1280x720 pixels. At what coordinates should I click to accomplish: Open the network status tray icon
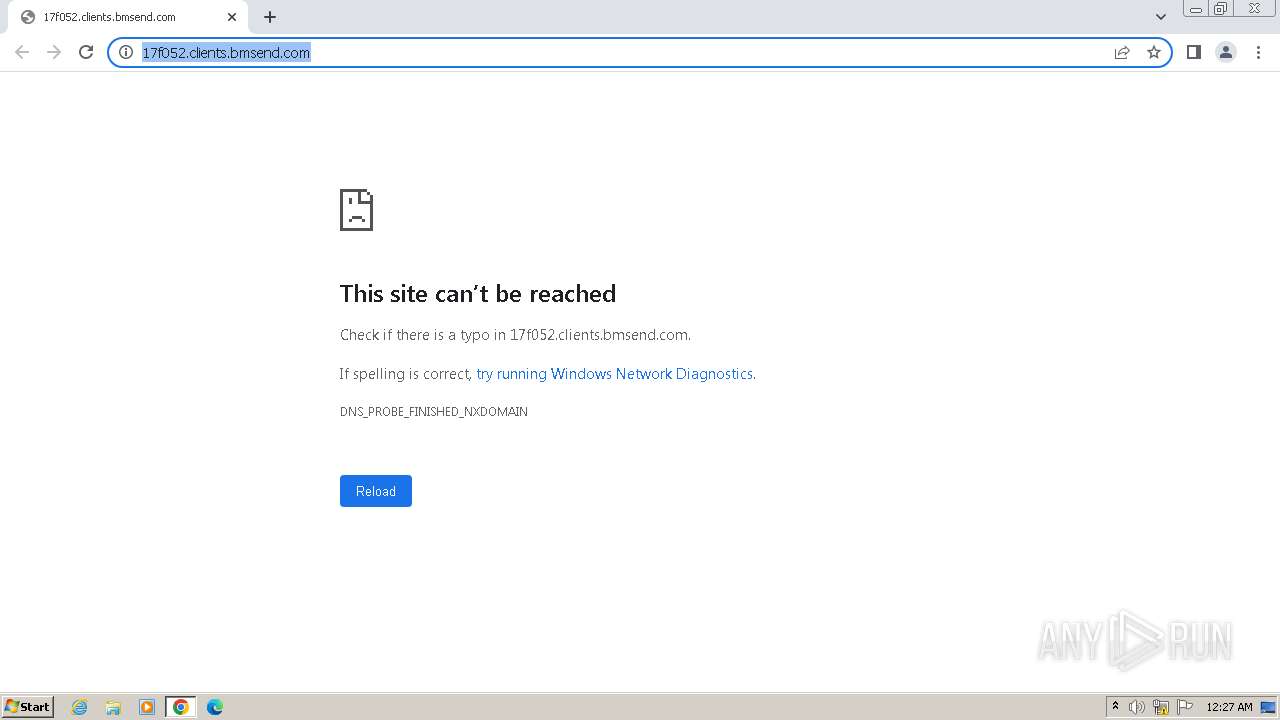coord(1161,707)
